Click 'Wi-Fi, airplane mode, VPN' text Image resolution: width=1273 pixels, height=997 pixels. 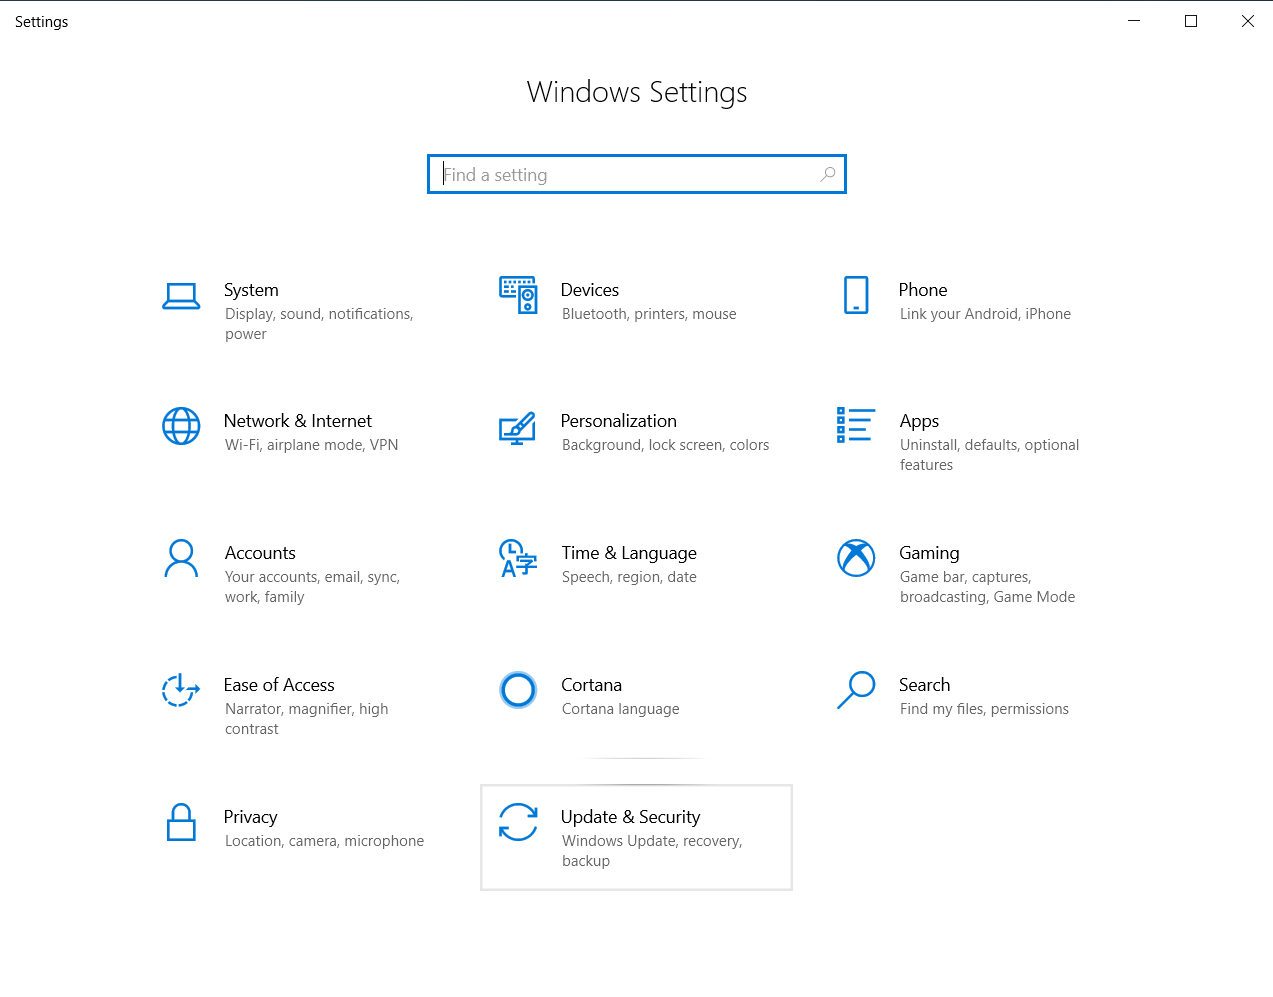(311, 445)
